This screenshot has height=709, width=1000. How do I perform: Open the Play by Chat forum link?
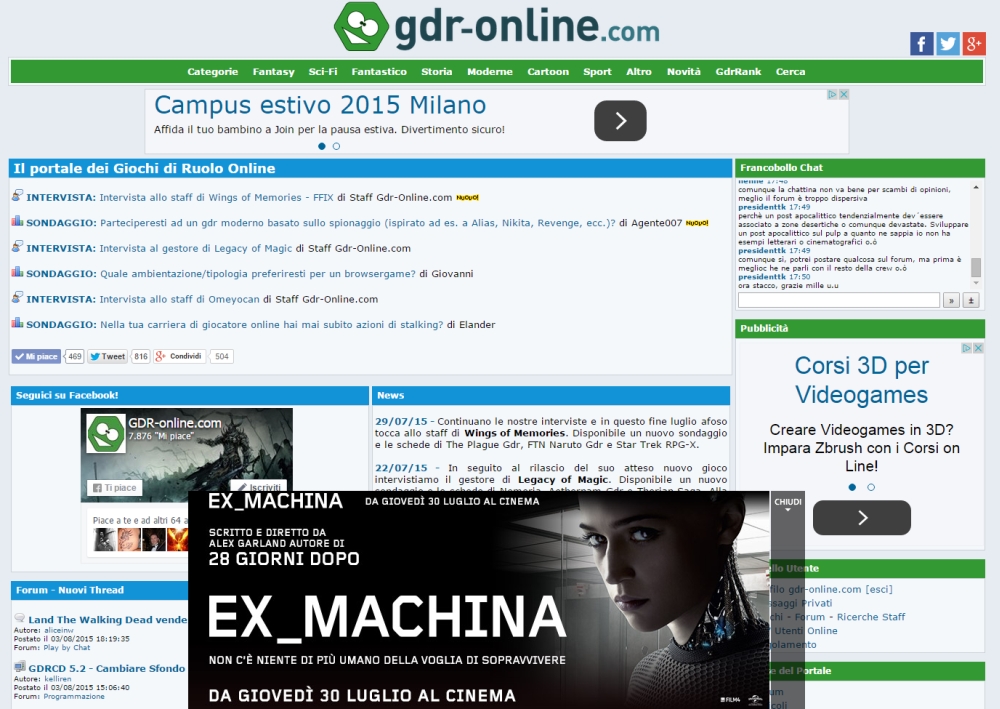67,647
